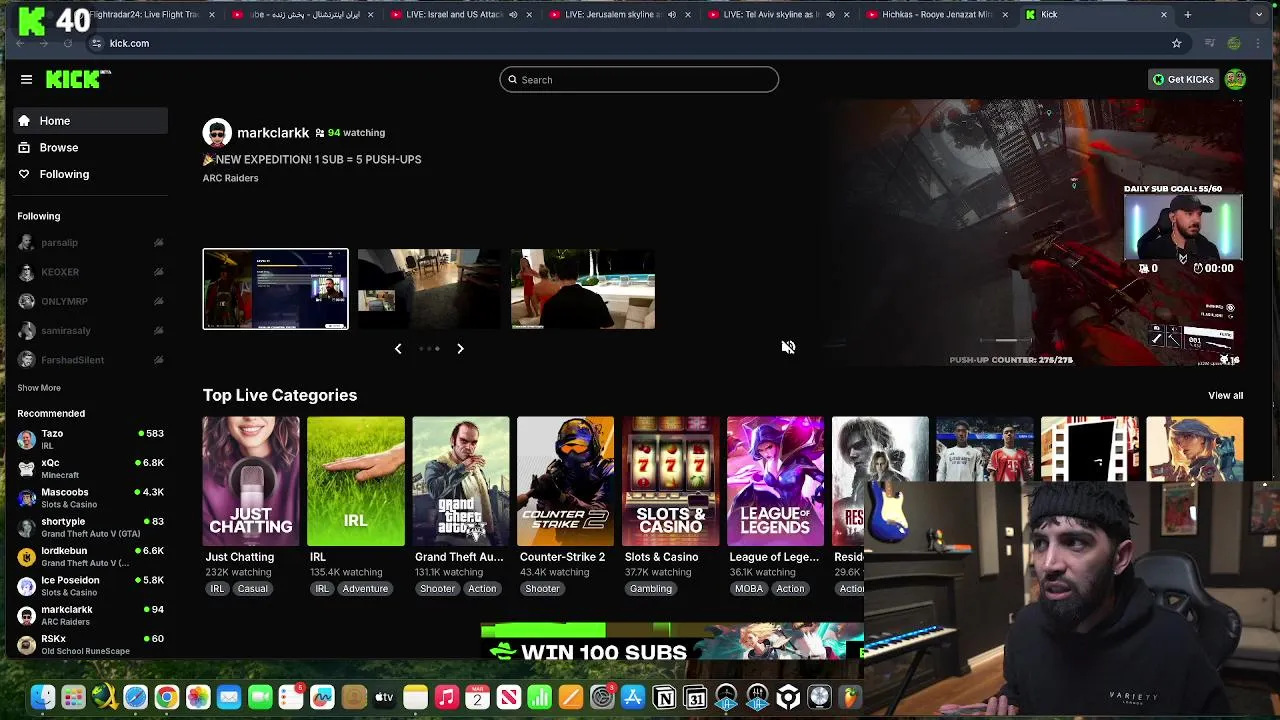1280x720 pixels.
Task: Open a new browser tab
Action: click(x=1188, y=15)
